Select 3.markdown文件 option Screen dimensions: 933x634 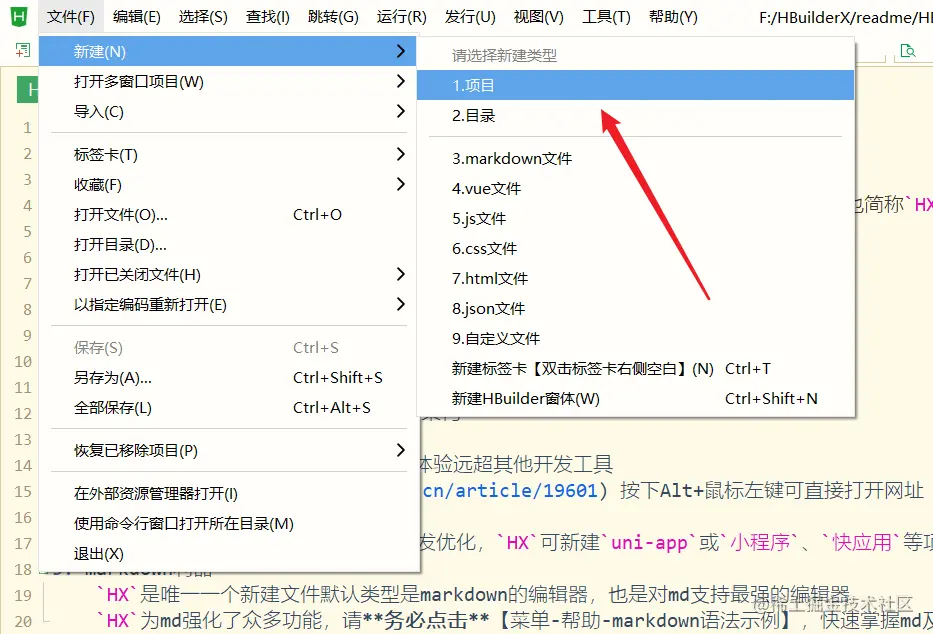click(x=635, y=158)
